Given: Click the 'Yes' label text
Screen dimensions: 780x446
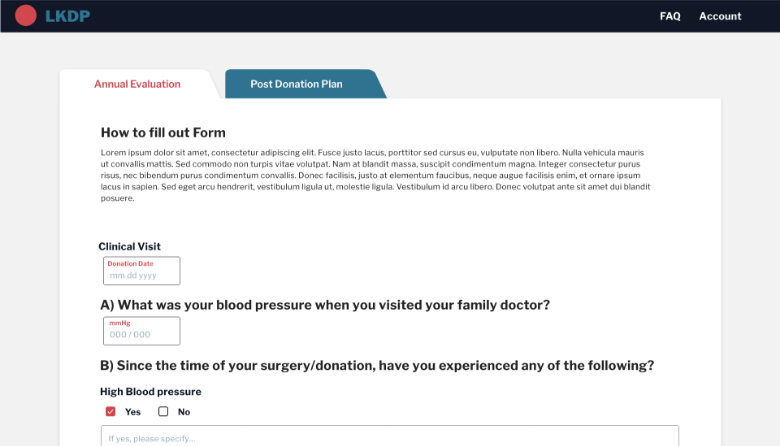Looking at the screenshot, I should [133, 412].
